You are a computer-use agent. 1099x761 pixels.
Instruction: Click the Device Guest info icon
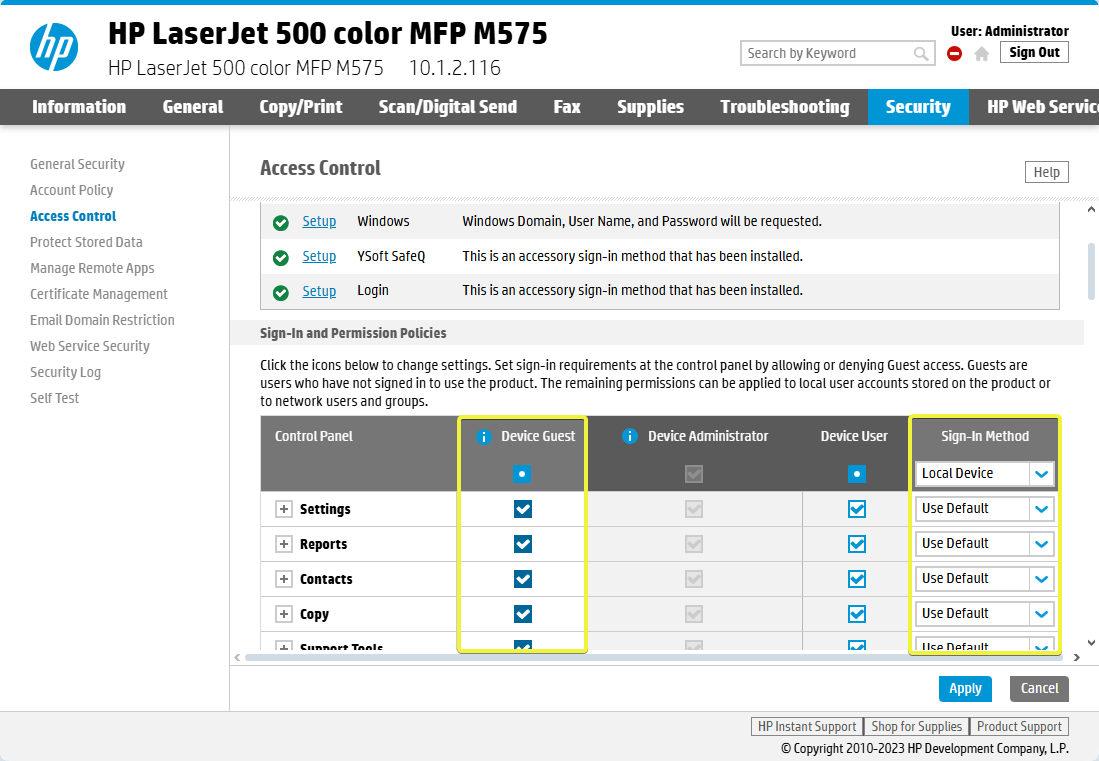tap(484, 437)
